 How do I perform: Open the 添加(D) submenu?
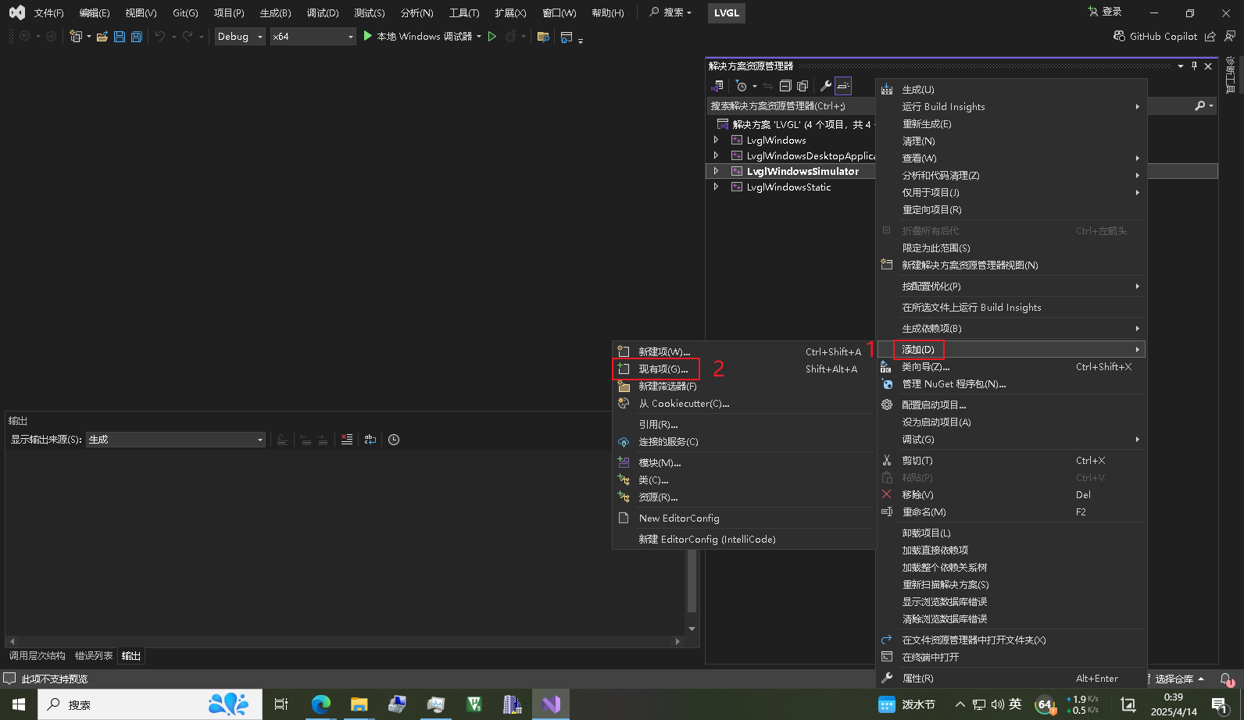click(x=1010, y=349)
